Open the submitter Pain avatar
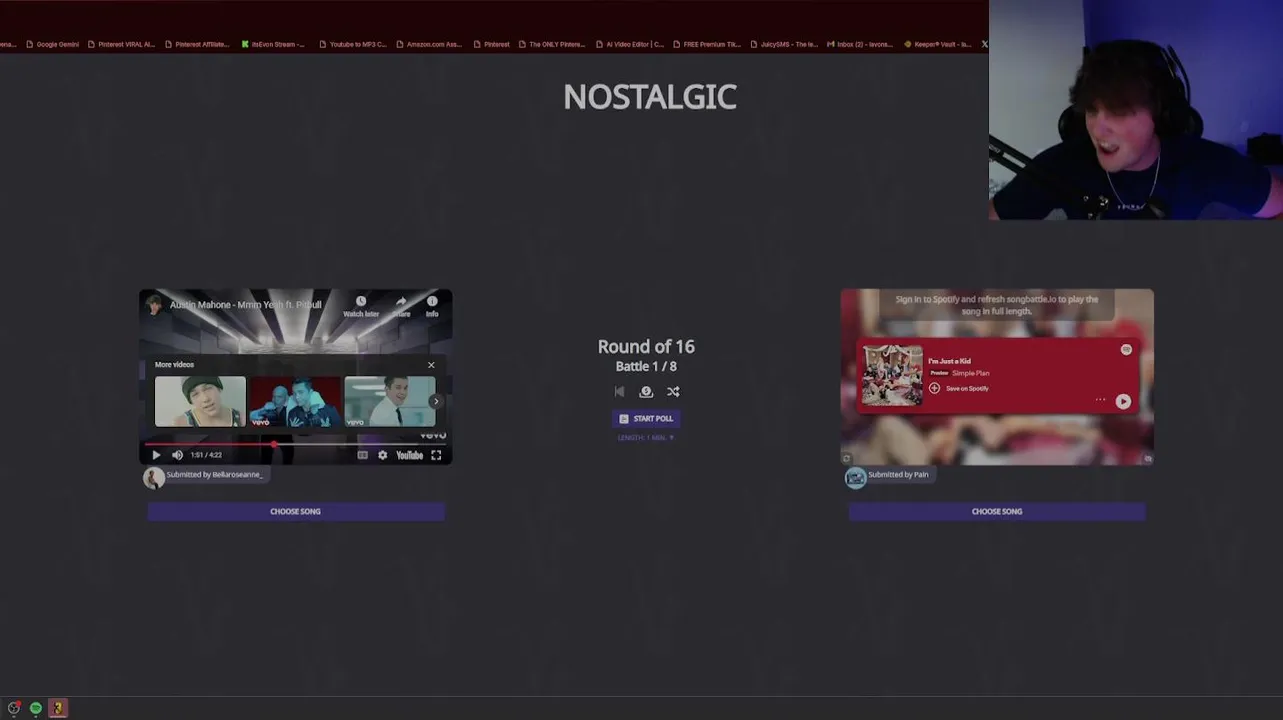 (856, 477)
